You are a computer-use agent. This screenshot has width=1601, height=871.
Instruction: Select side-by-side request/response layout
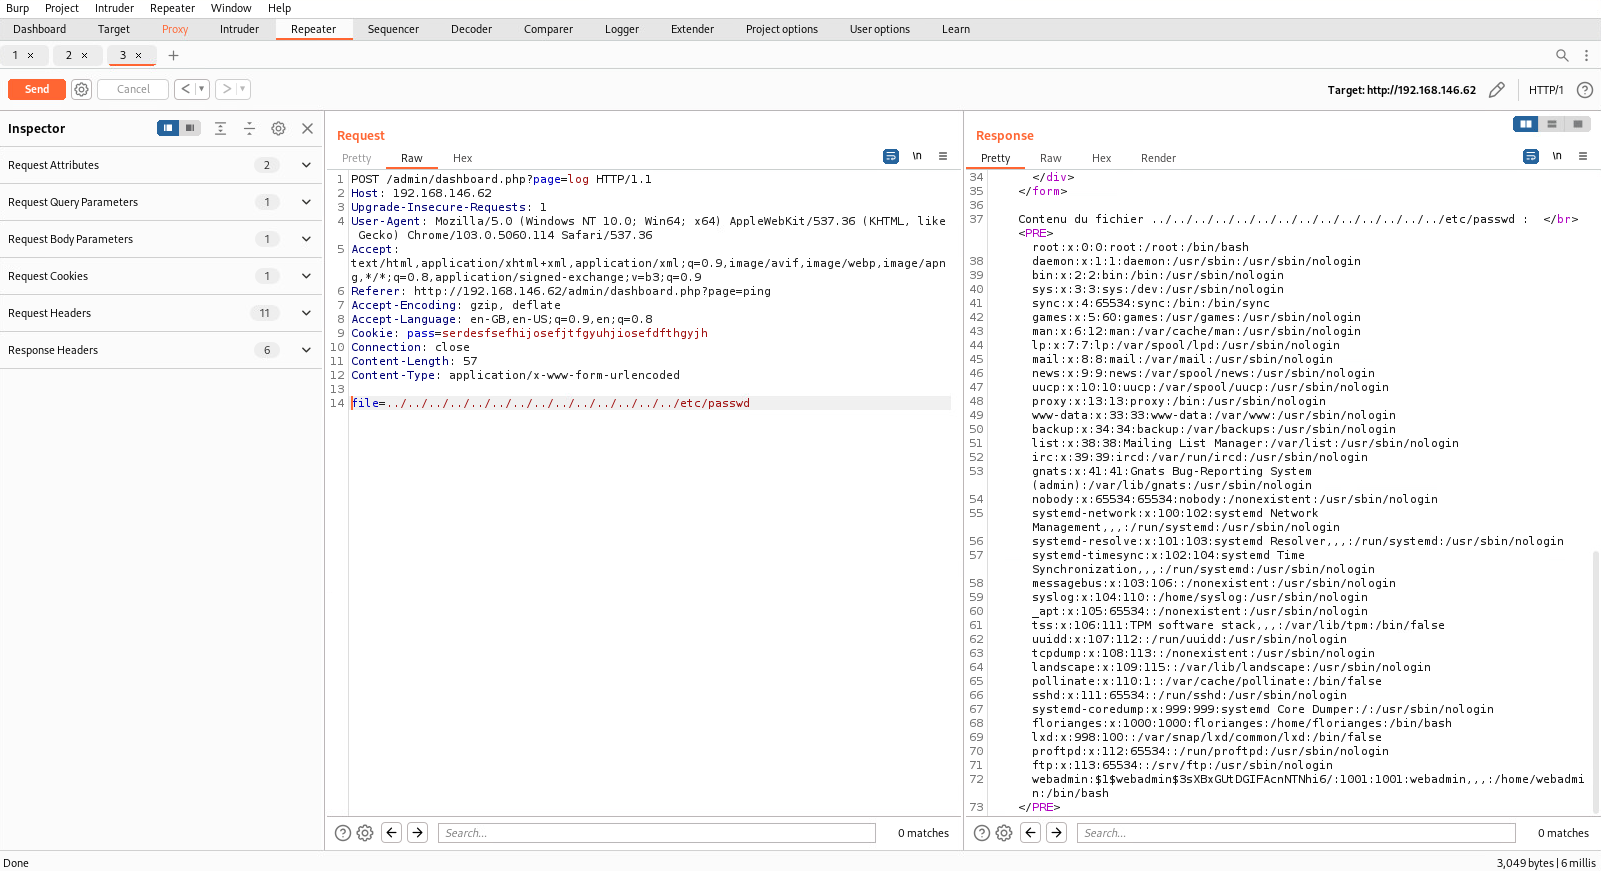point(1526,124)
